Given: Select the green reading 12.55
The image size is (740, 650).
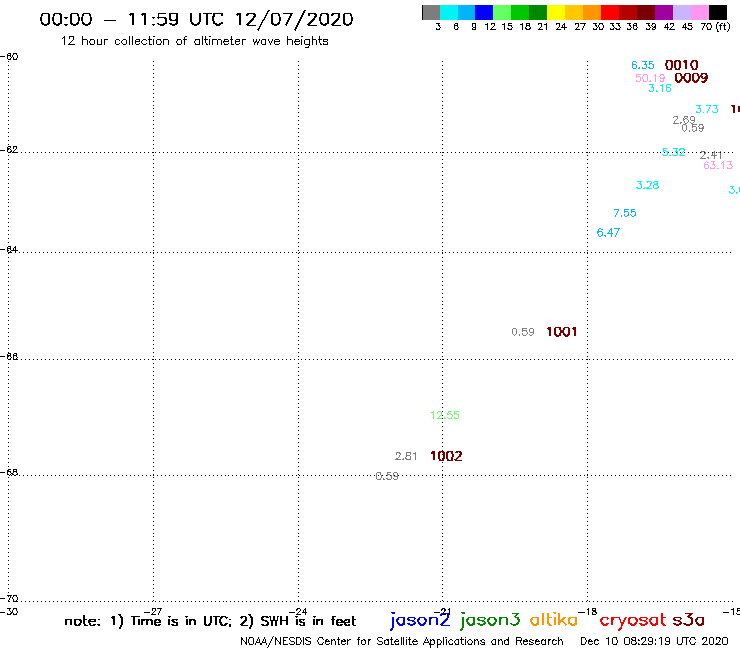Looking at the screenshot, I should [x=445, y=415].
